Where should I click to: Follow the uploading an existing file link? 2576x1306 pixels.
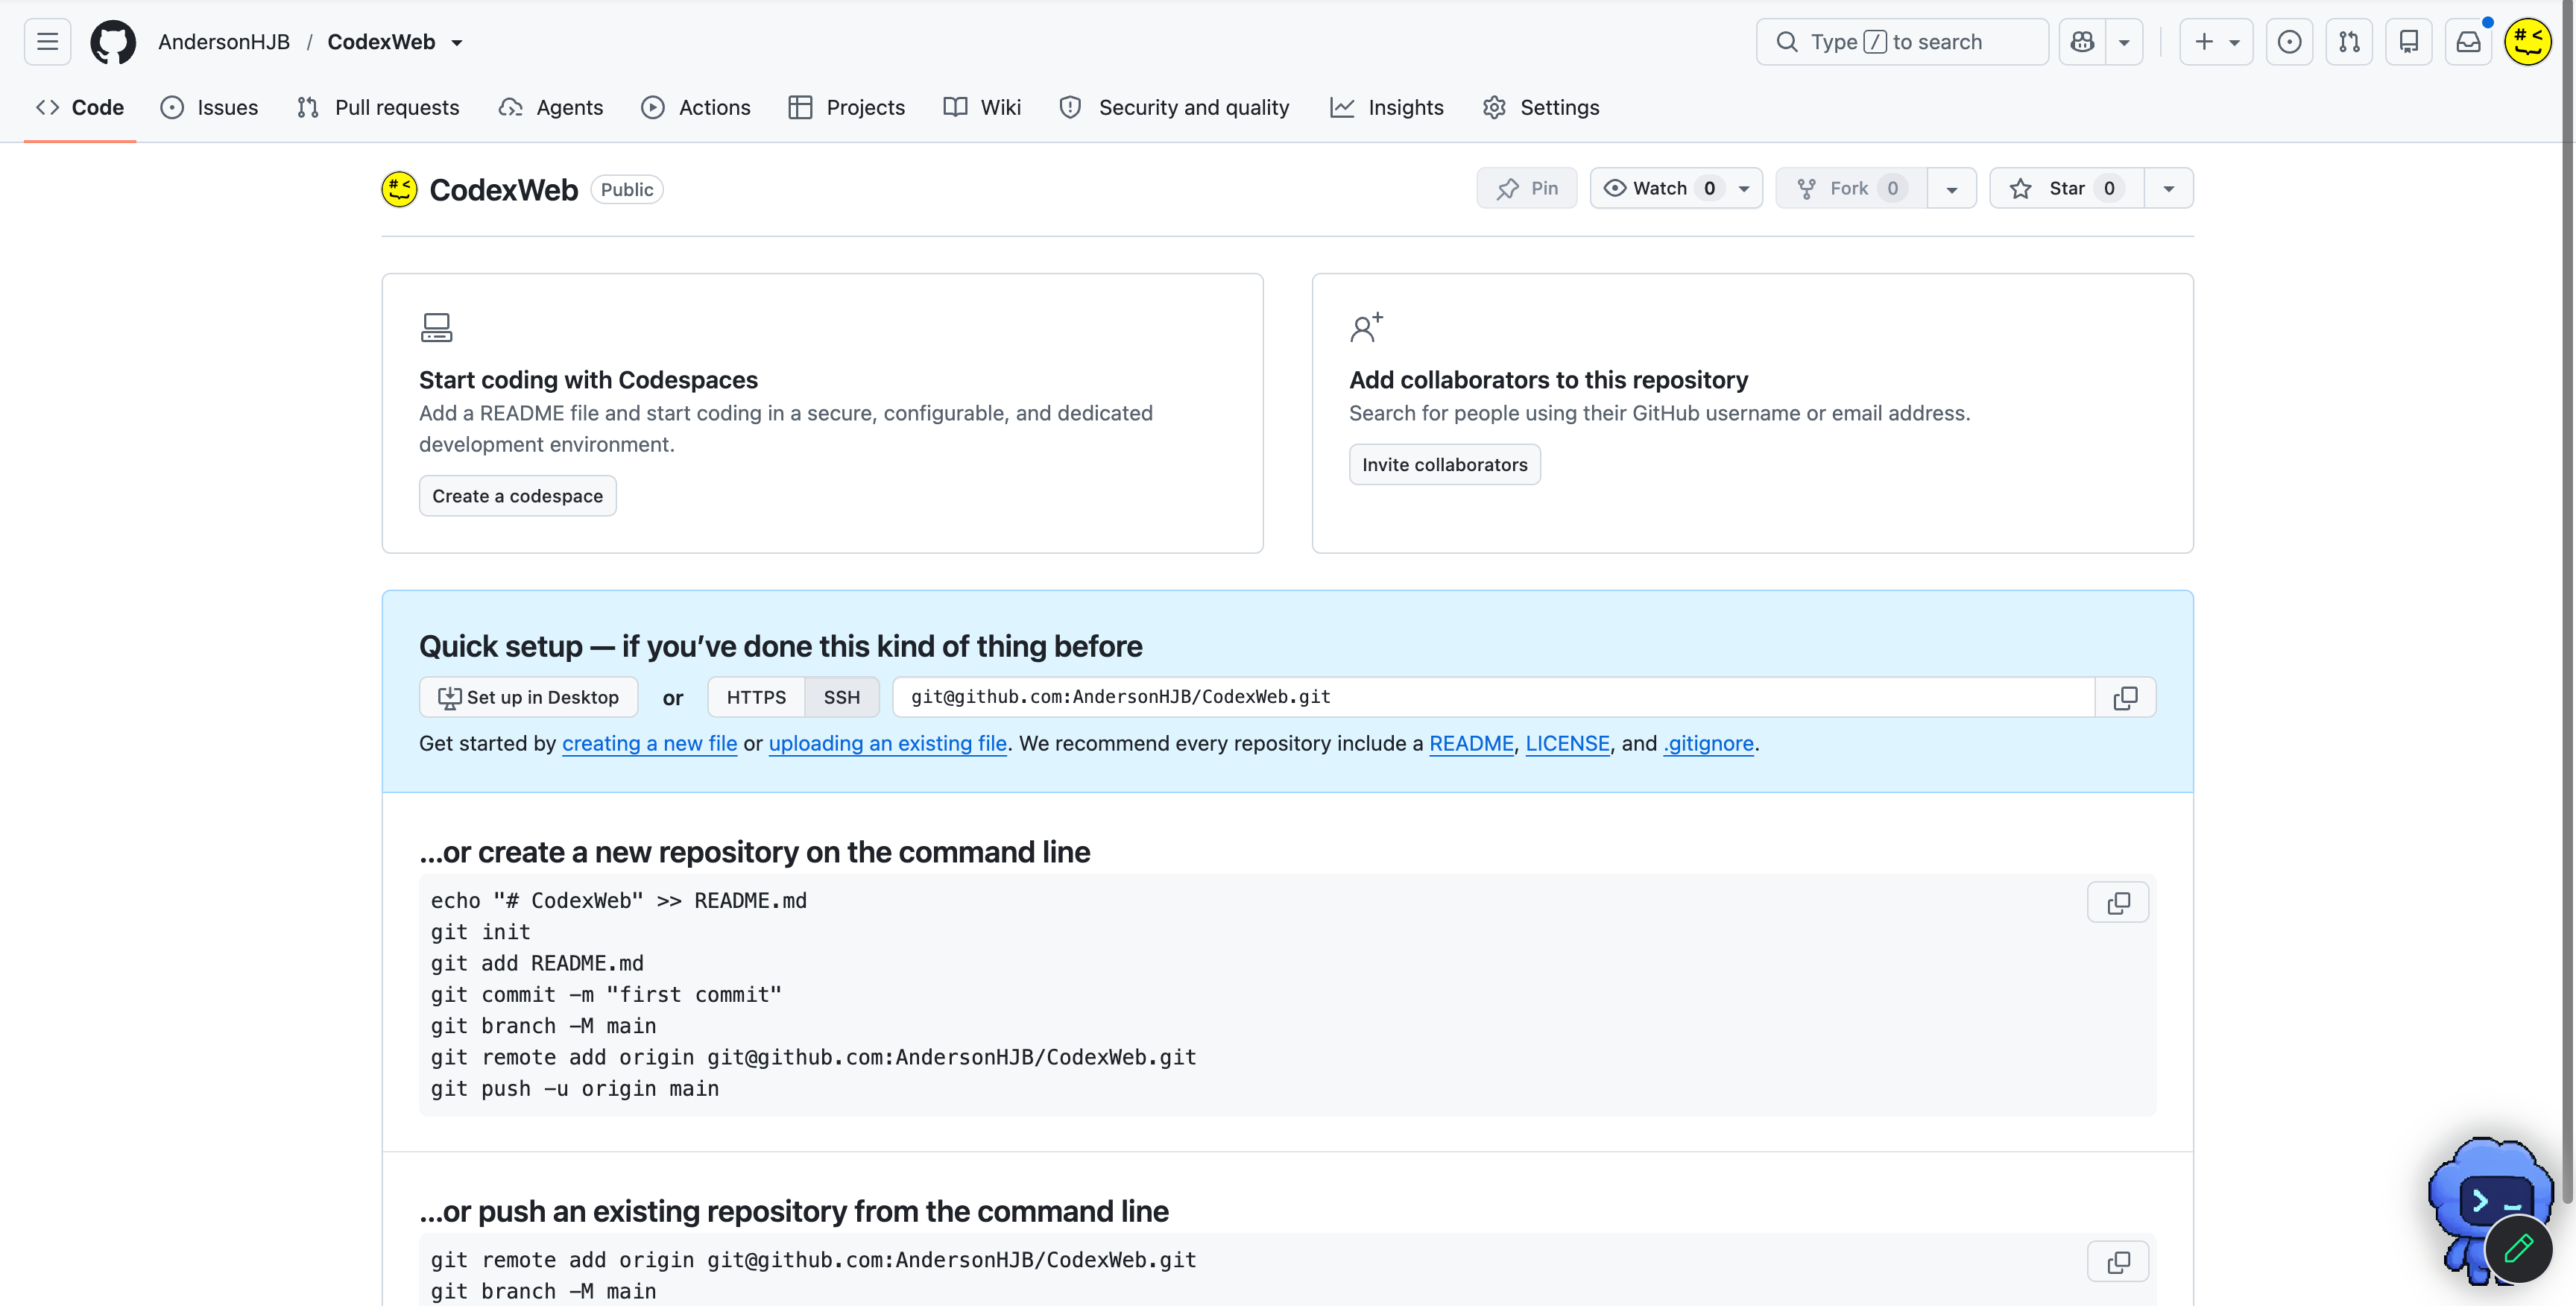point(888,743)
